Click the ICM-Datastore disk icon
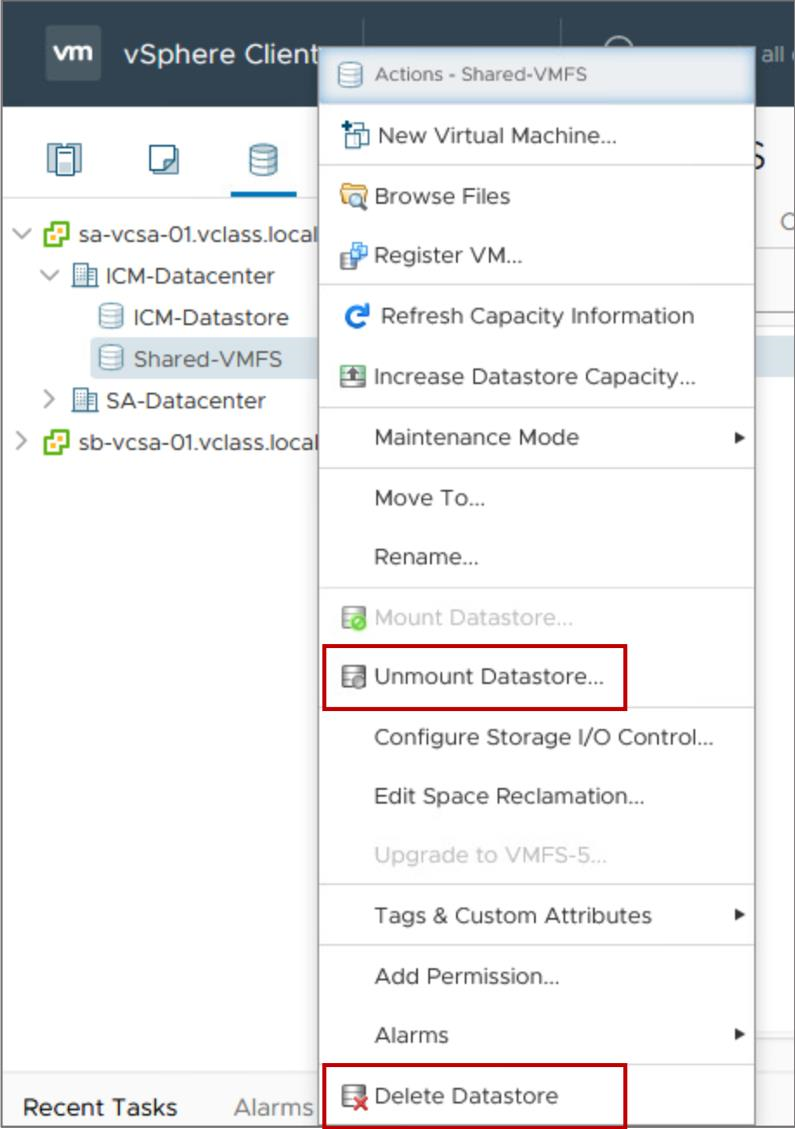Screen dimensions: 795x1129 (x=110, y=316)
